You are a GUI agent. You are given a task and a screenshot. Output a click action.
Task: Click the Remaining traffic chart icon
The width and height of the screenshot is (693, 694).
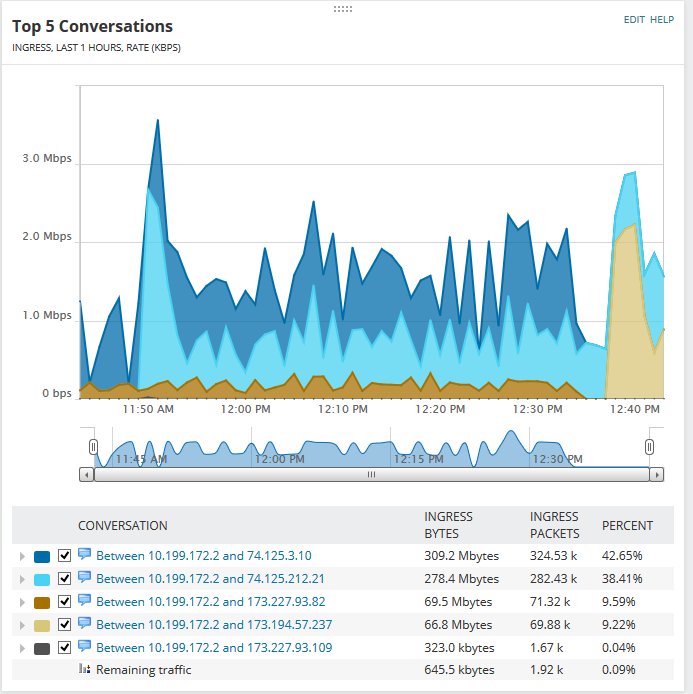click(x=85, y=668)
